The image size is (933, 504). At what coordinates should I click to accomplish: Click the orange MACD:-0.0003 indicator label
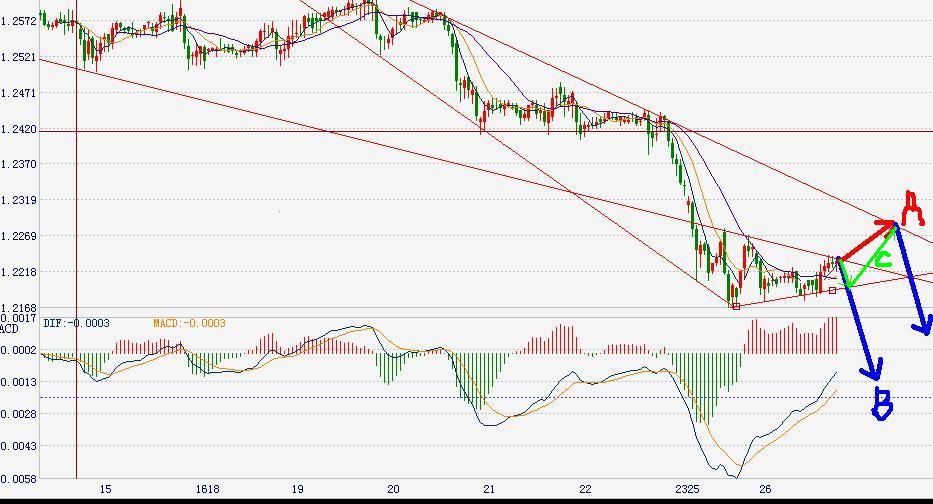pyautogui.click(x=189, y=323)
